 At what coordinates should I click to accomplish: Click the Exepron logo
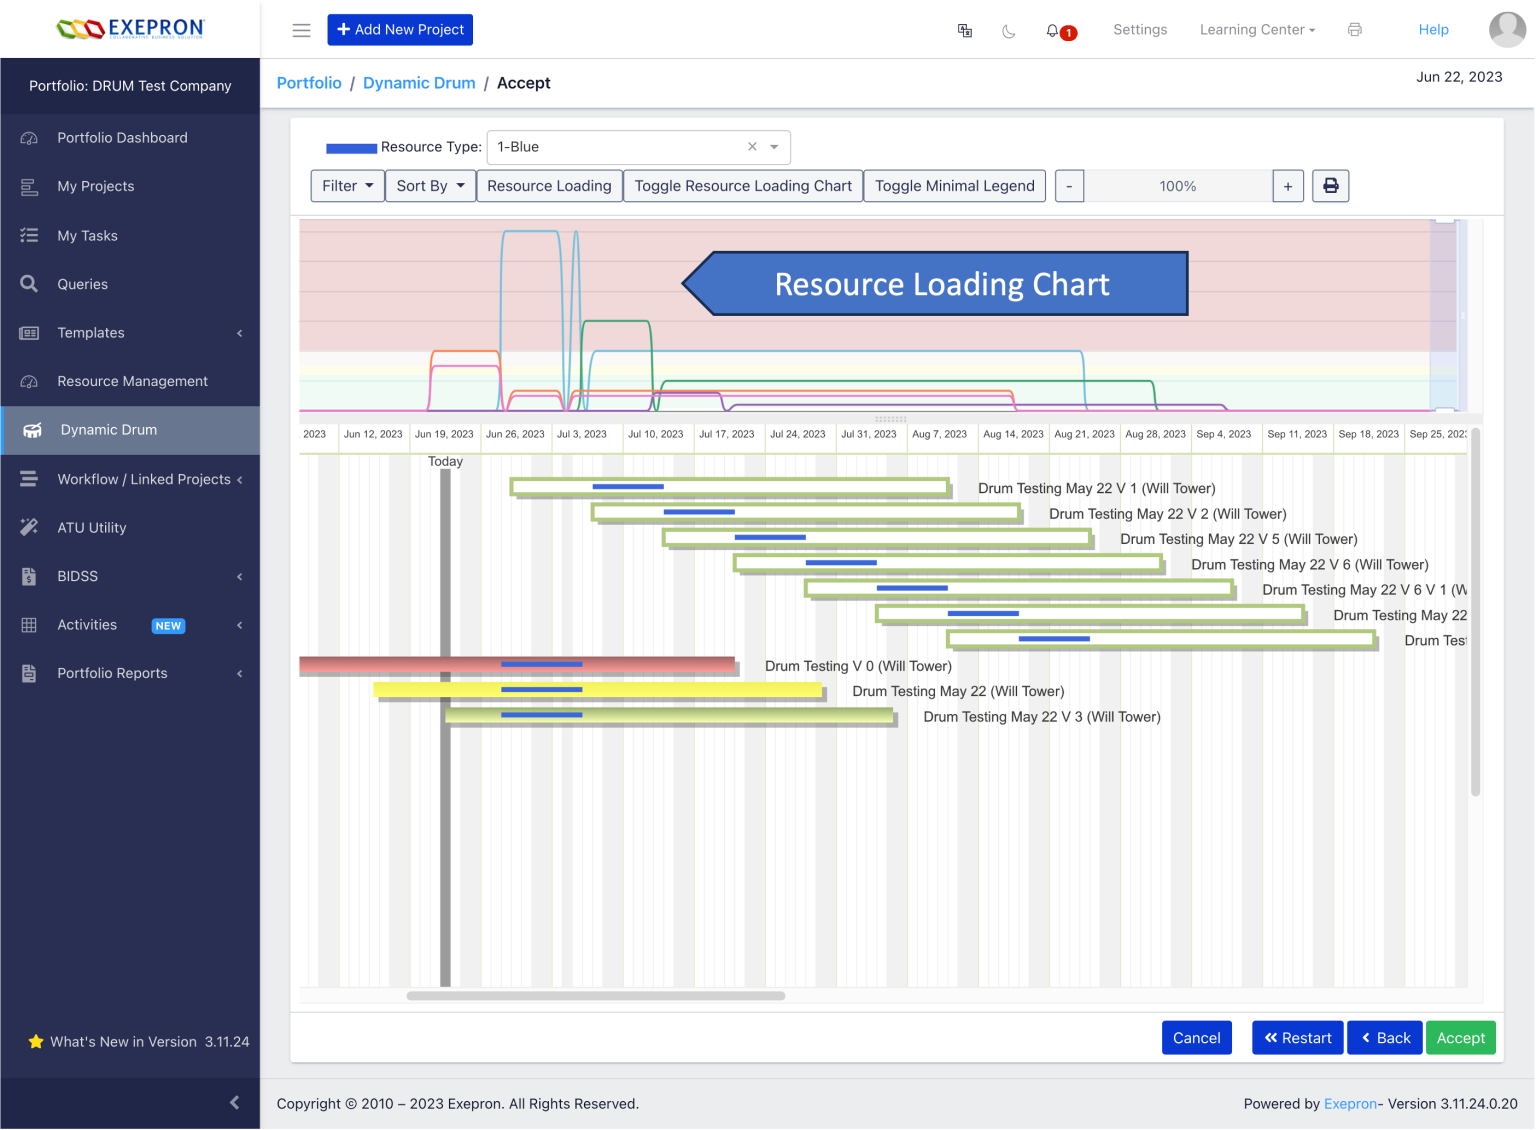131,29
